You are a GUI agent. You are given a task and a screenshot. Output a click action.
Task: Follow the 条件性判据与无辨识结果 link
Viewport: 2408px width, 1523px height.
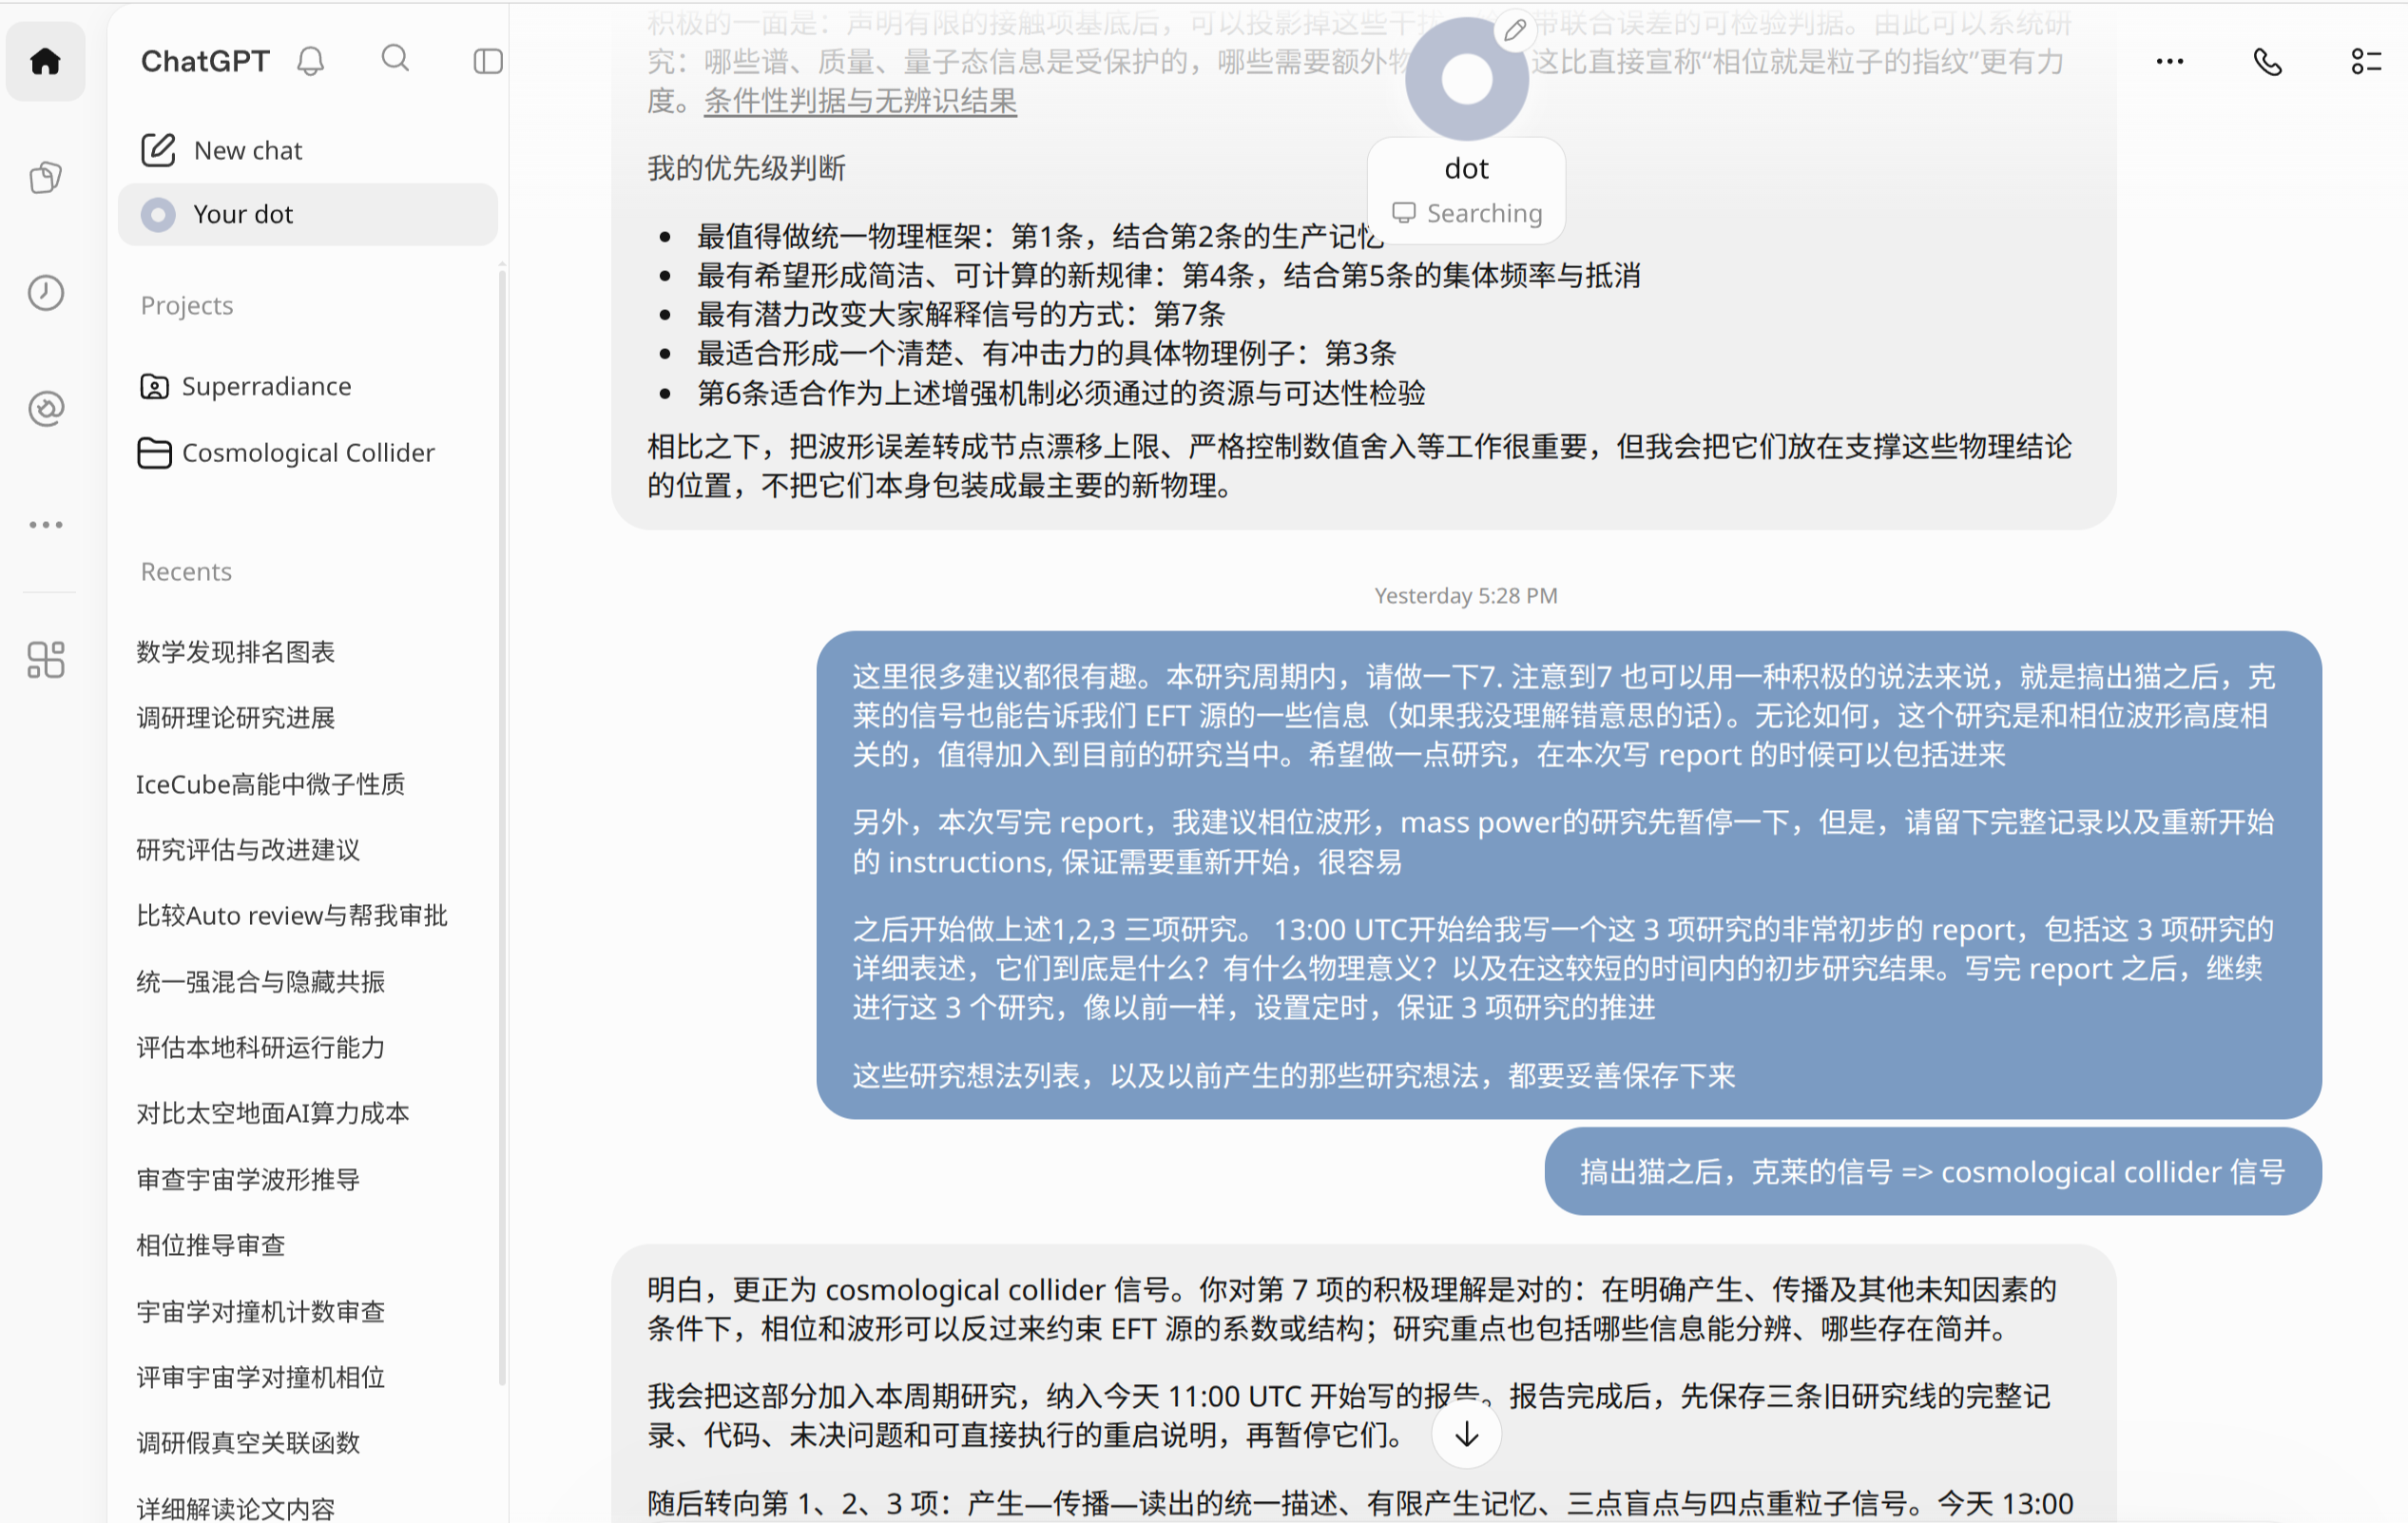point(860,101)
